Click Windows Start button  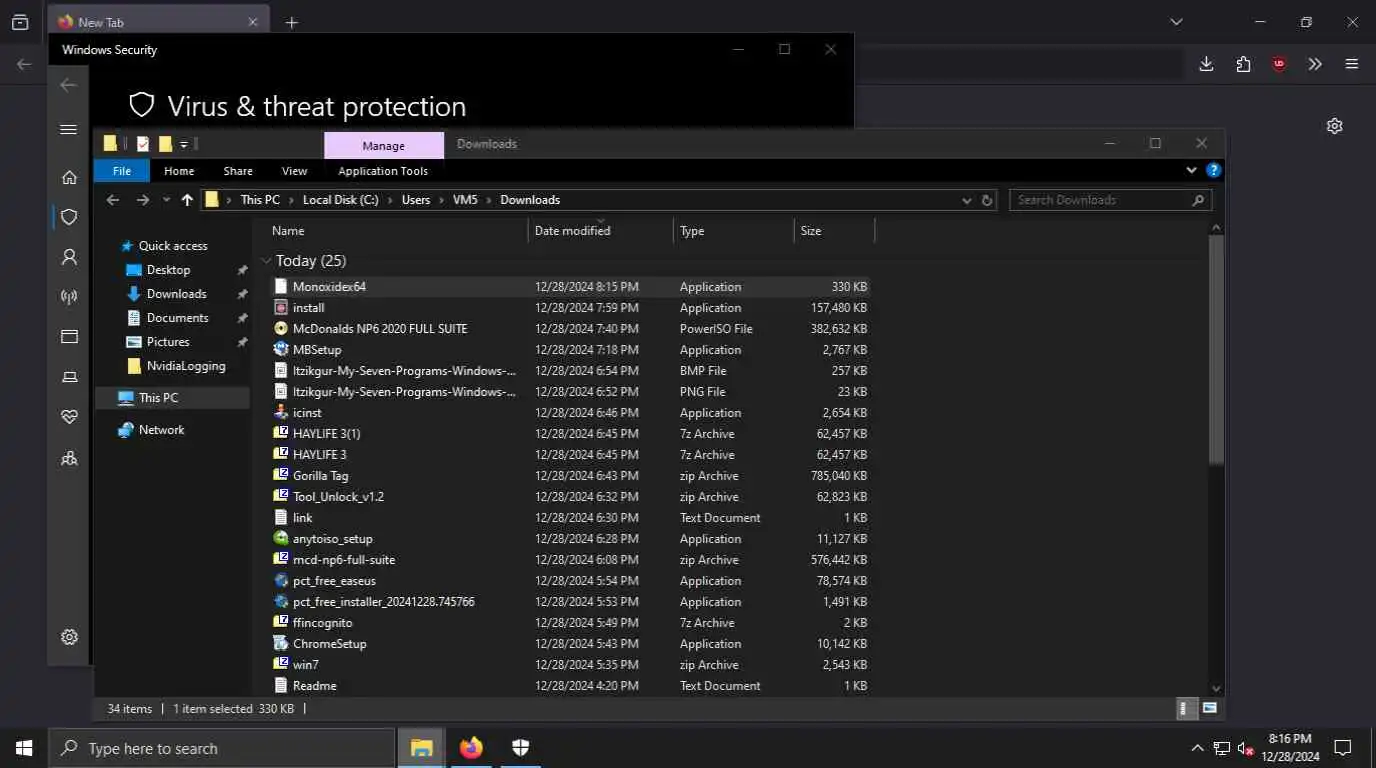(x=24, y=748)
